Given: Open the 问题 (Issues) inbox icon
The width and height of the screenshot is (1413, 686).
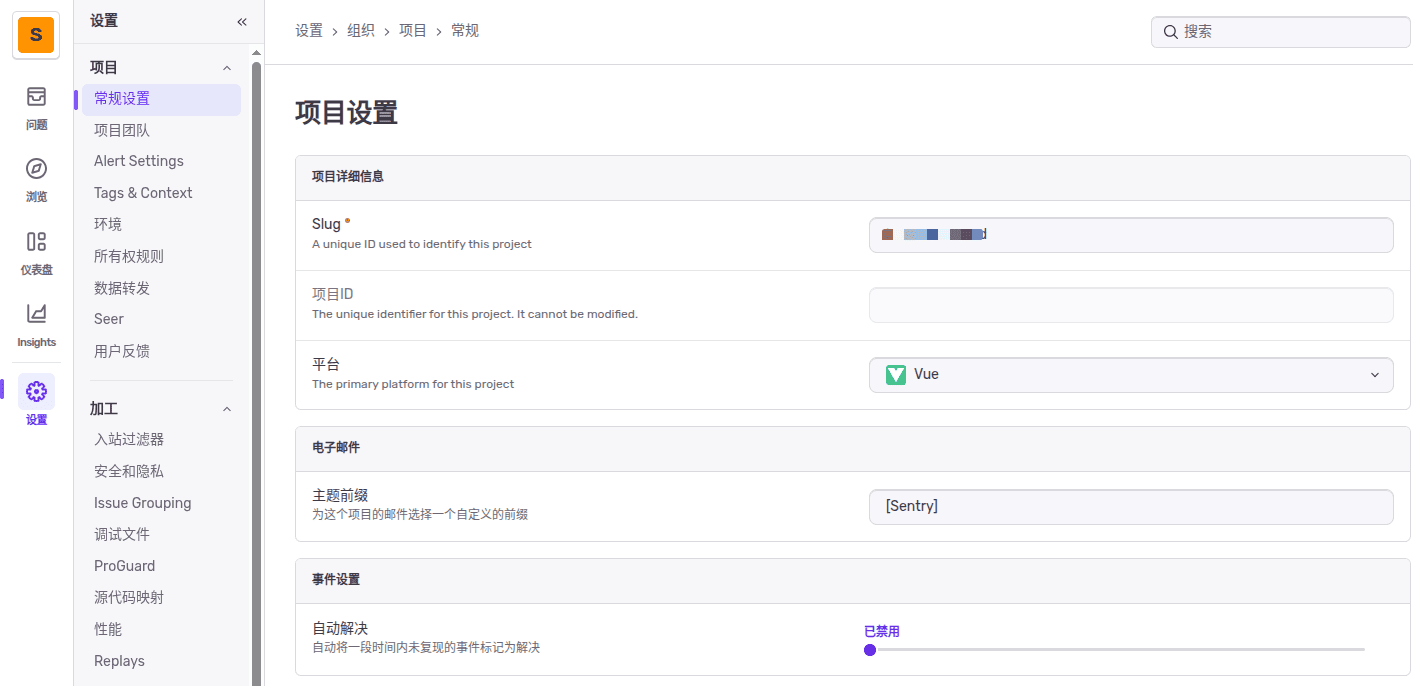Looking at the screenshot, I should point(36,97).
